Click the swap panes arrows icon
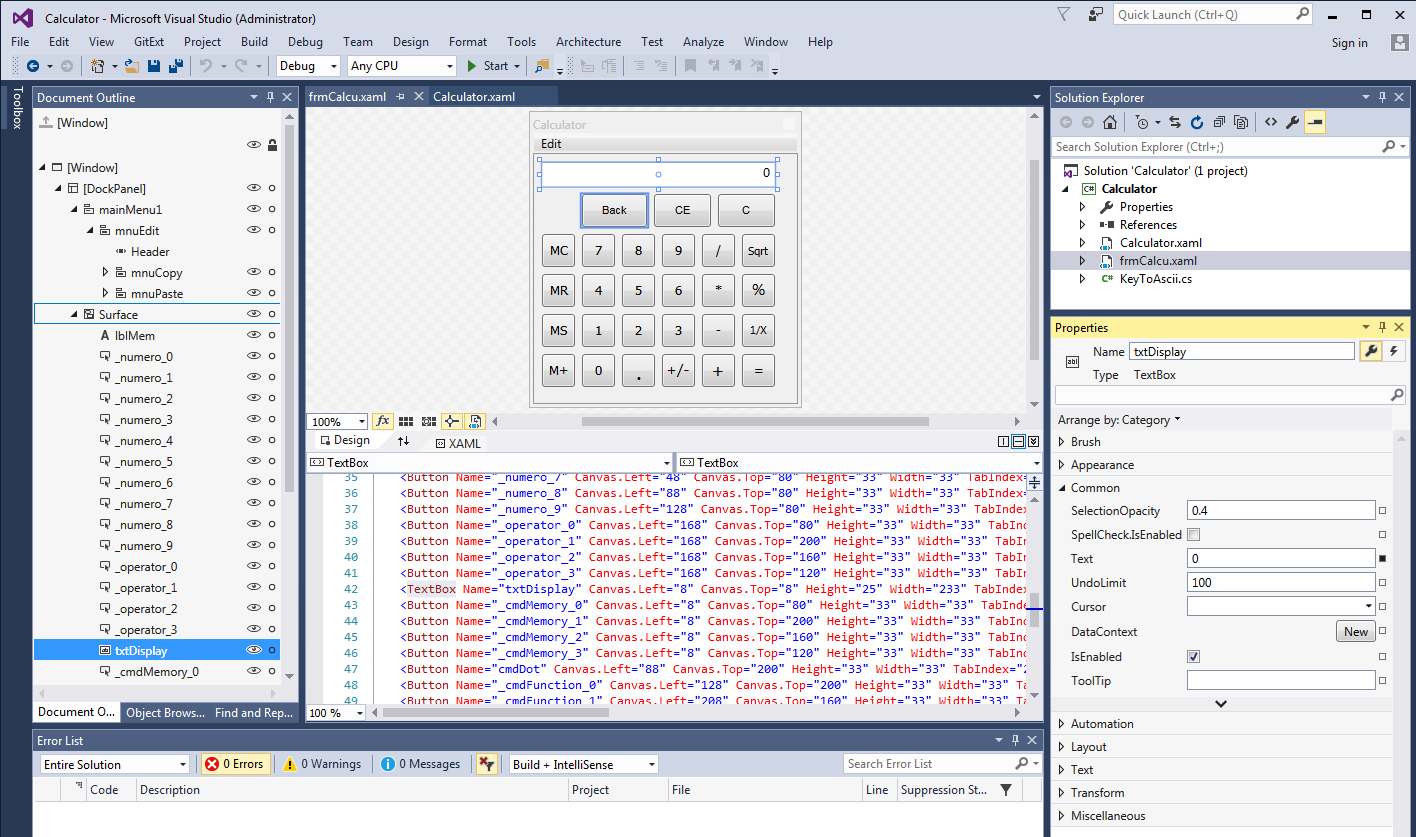The width and height of the screenshot is (1416, 837). coord(404,441)
